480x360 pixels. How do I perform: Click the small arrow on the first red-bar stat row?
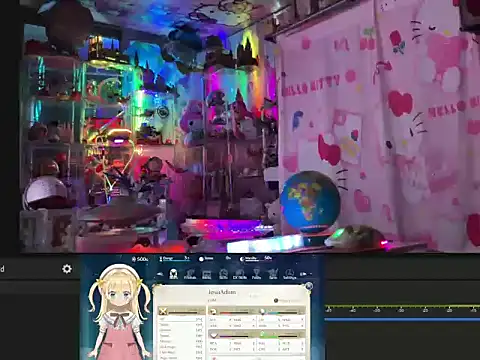pyautogui.click(x=253, y=320)
